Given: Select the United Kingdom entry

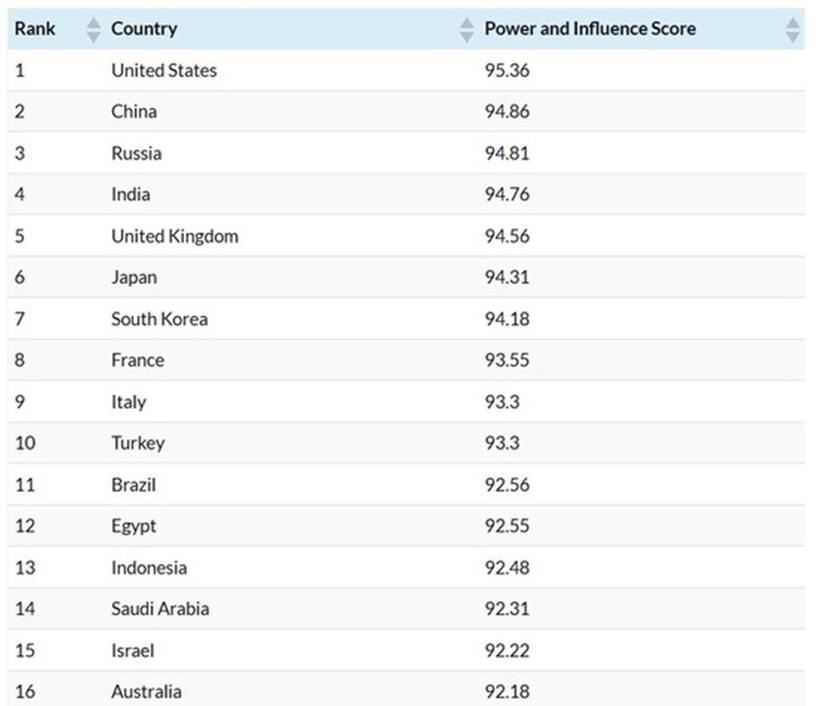Looking at the screenshot, I should pyautogui.click(x=175, y=237).
